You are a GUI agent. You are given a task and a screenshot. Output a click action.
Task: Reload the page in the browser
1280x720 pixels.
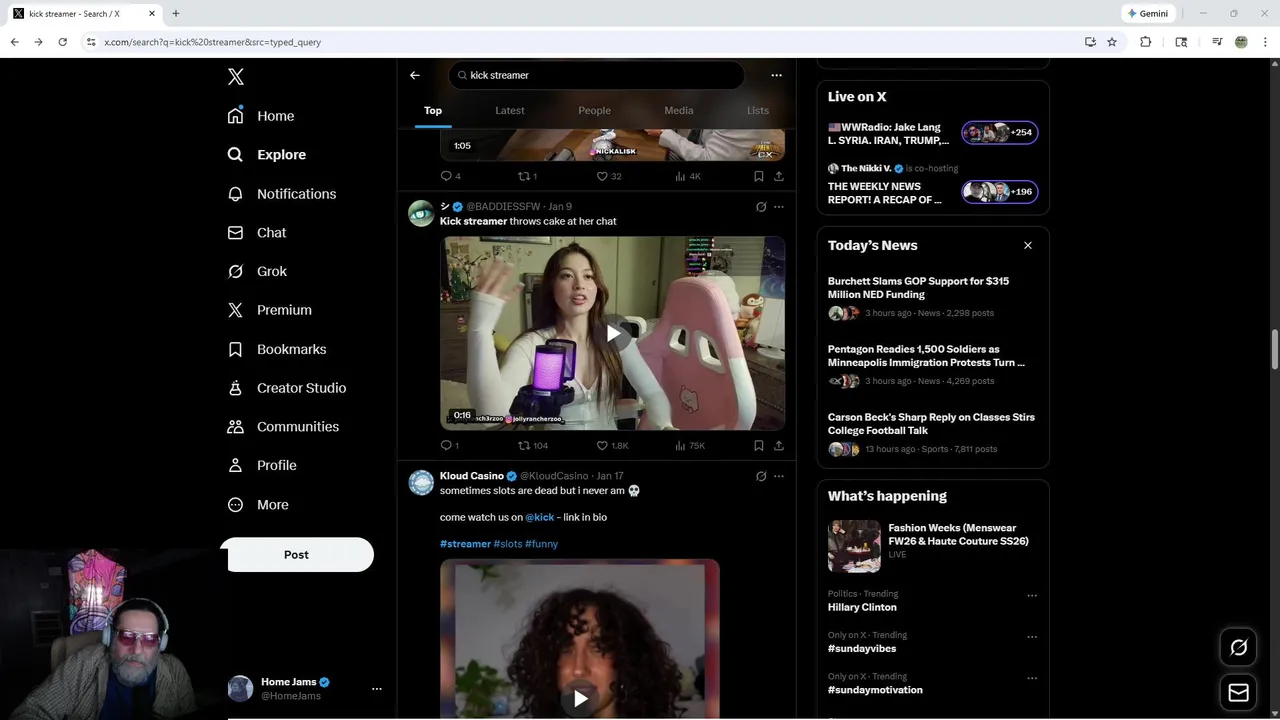click(x=62, y=42)
